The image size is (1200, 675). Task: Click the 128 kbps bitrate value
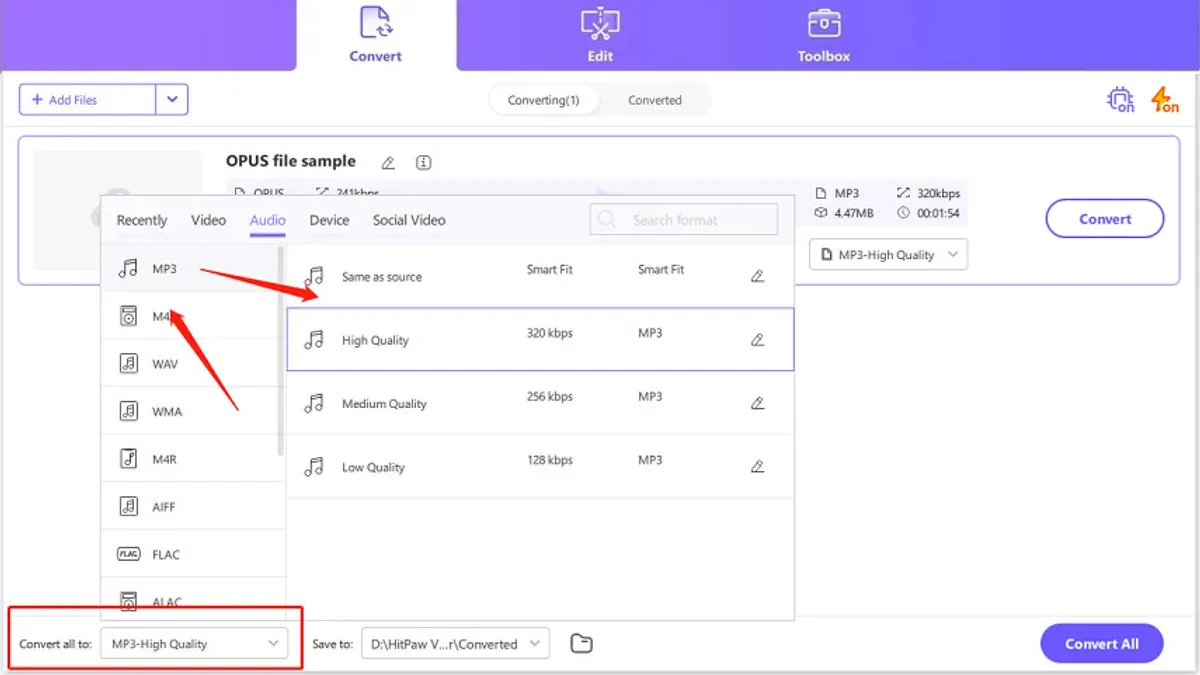click(x=549, y=460)
